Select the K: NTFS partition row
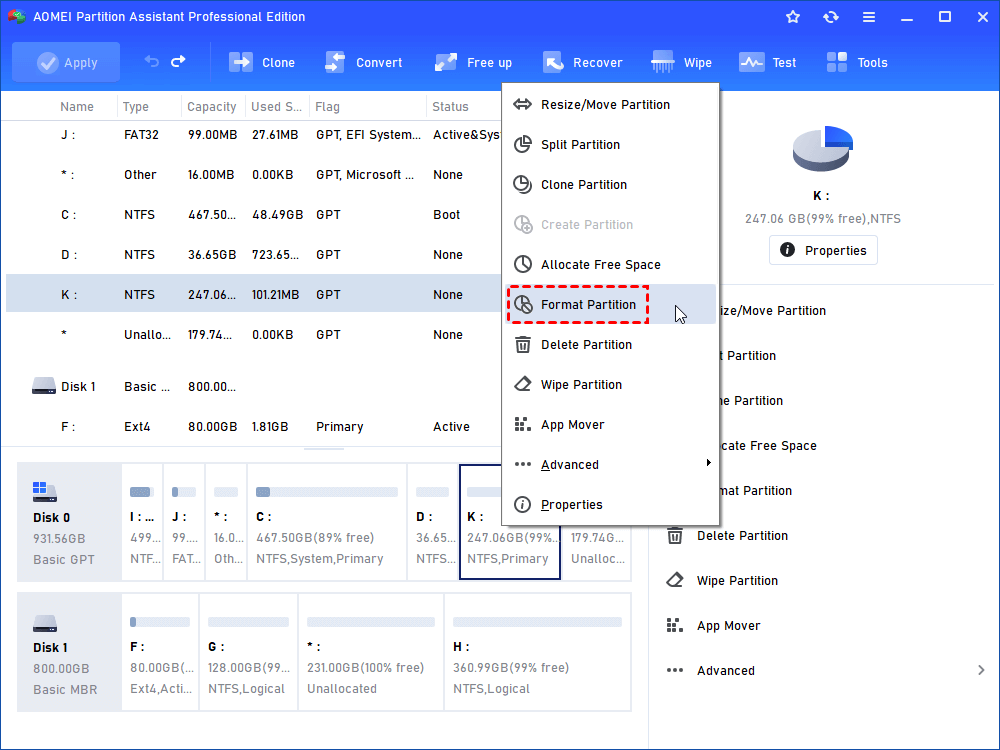 [253, 293]
